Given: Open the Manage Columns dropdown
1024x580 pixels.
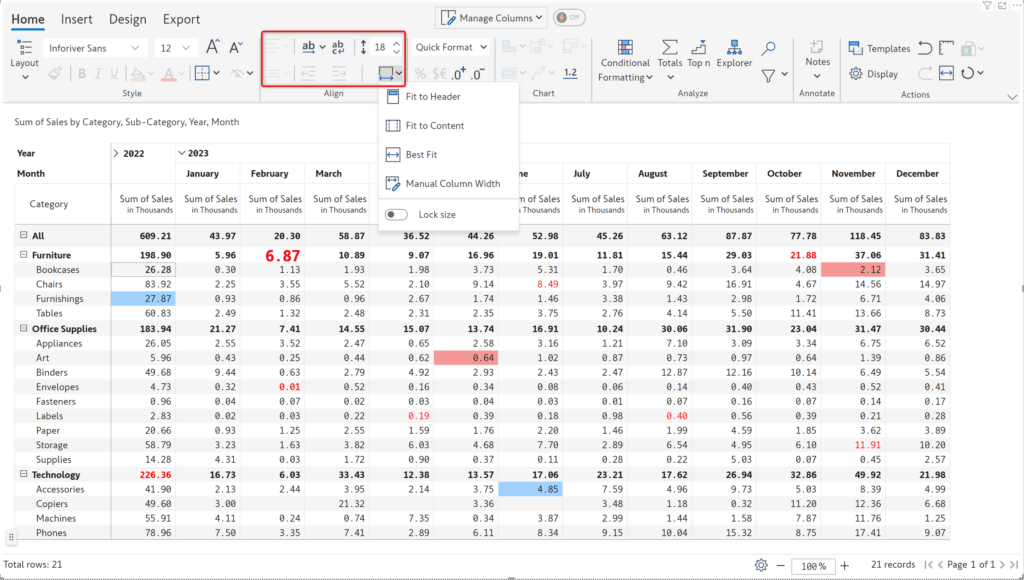Looking at the screenshot, I should tap(491, 17).
